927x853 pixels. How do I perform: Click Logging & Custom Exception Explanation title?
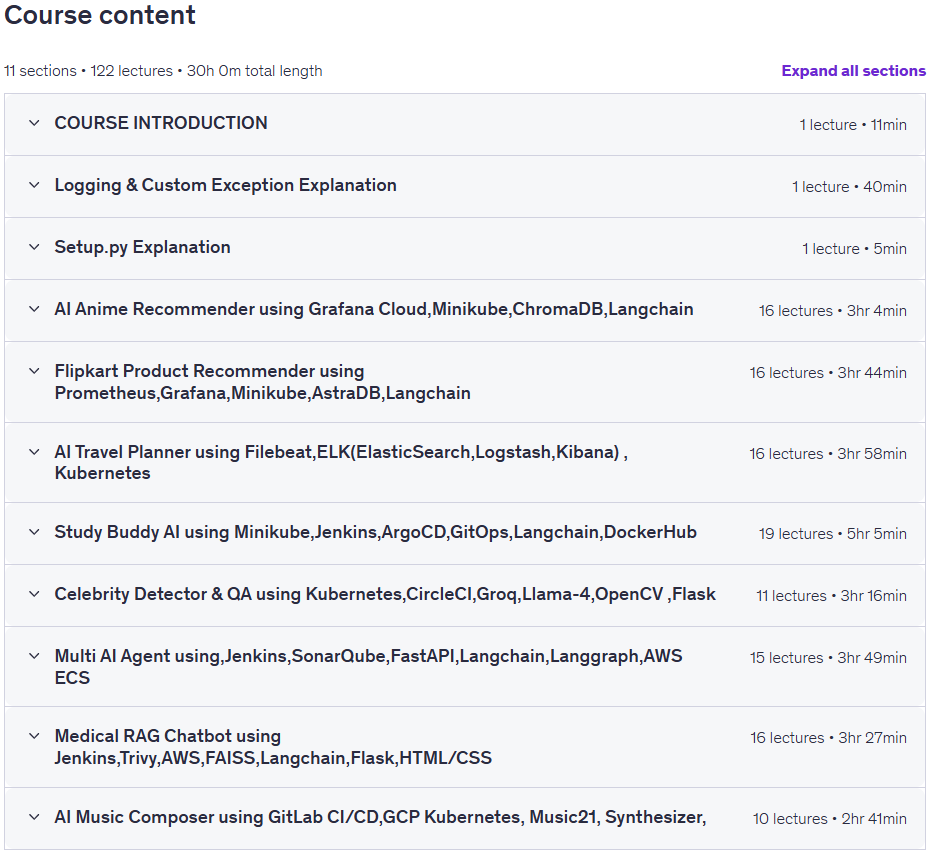tap(225, 185)
